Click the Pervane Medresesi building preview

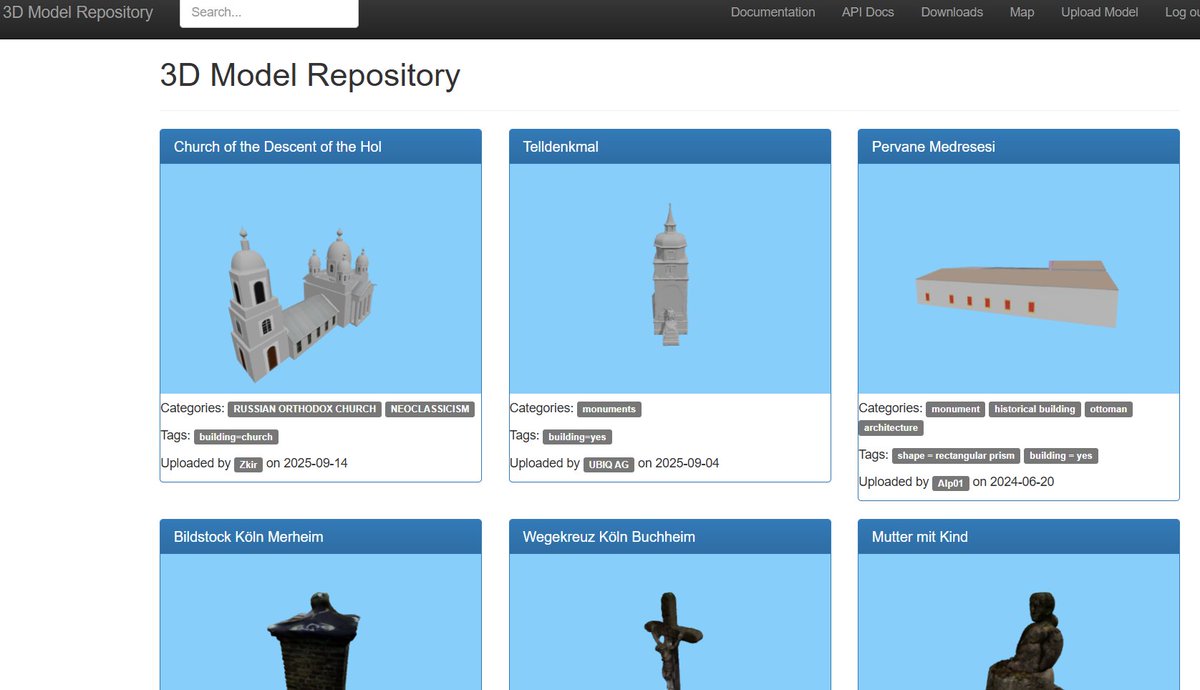click(1019, 279)
